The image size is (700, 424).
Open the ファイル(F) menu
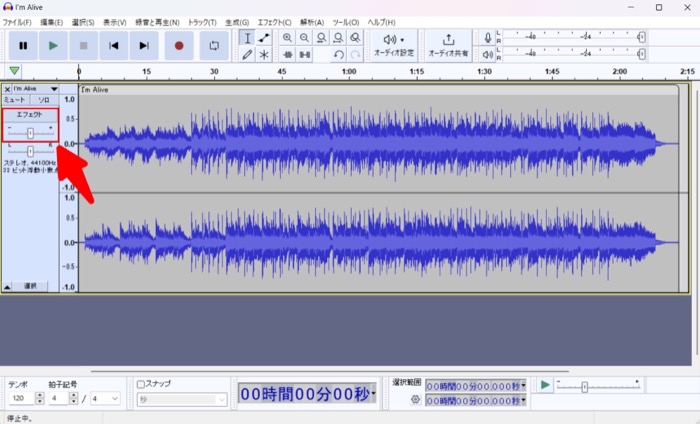tap(17, 22)
